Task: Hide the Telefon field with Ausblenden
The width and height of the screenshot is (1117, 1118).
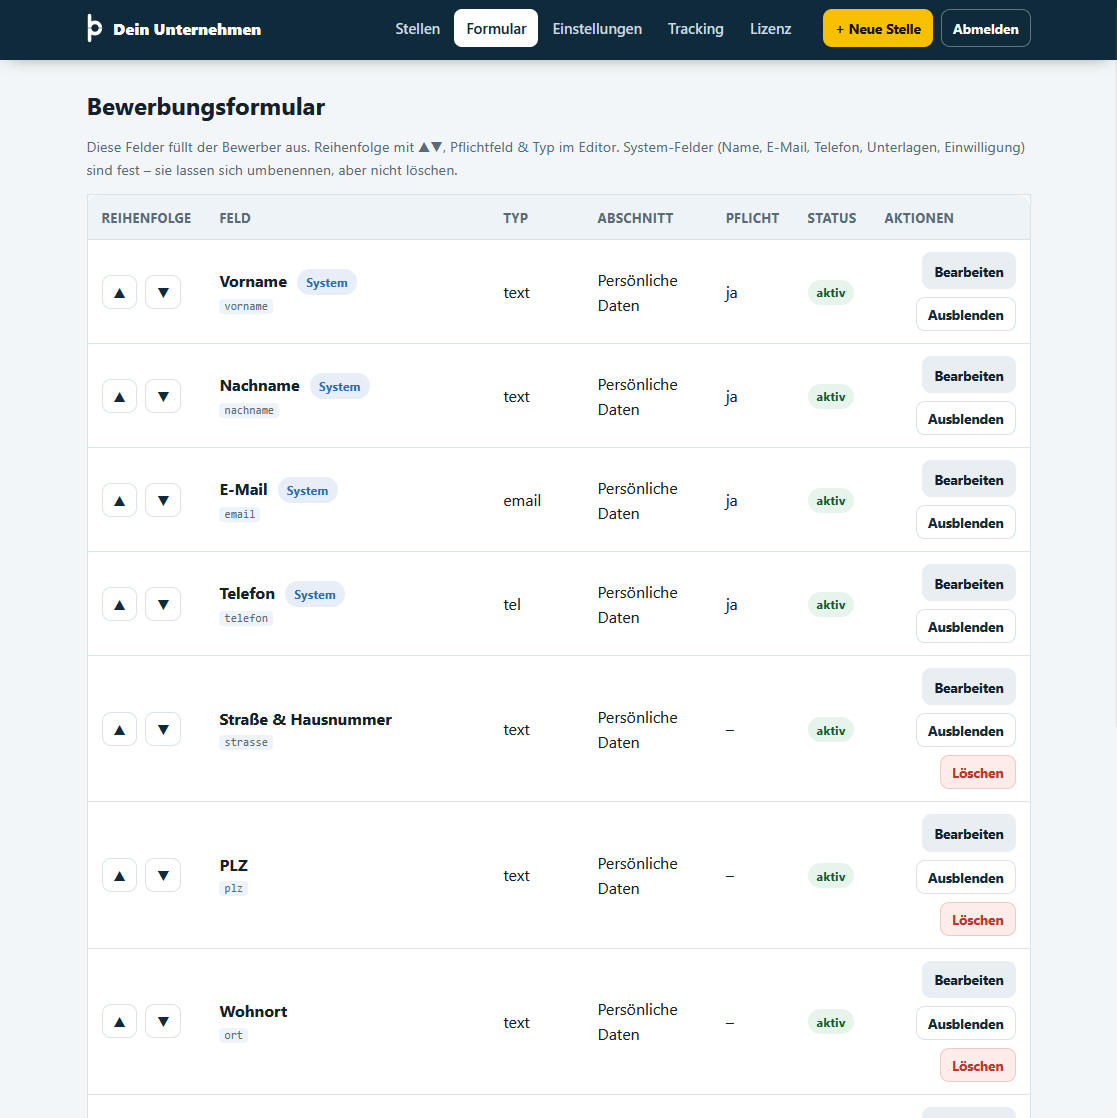Action: [x=966, y=627]
